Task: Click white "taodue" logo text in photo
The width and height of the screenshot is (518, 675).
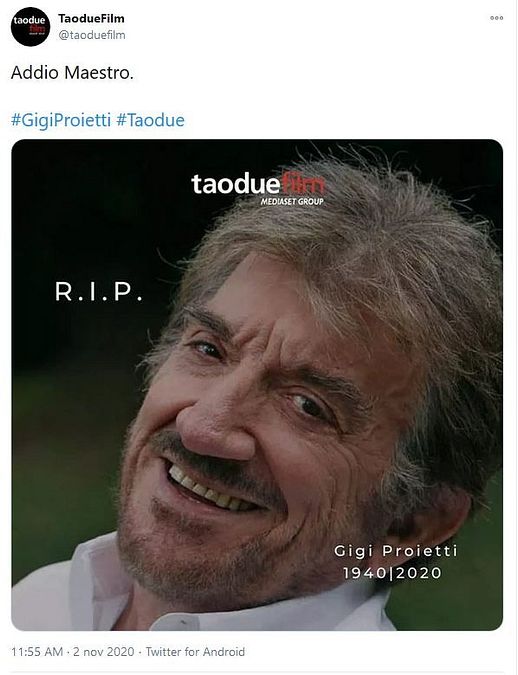Action: (236, 184)
